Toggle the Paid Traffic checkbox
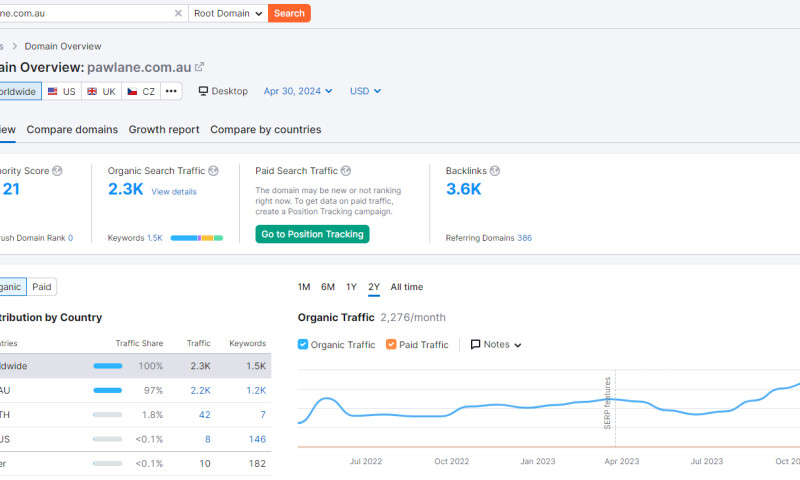 (392, 345)
